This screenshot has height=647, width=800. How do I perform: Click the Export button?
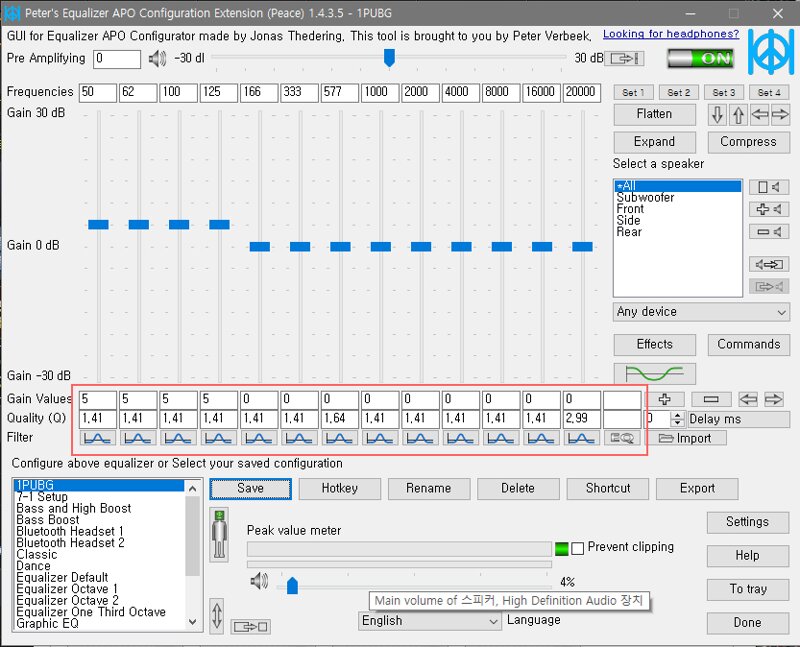[697, 489]
